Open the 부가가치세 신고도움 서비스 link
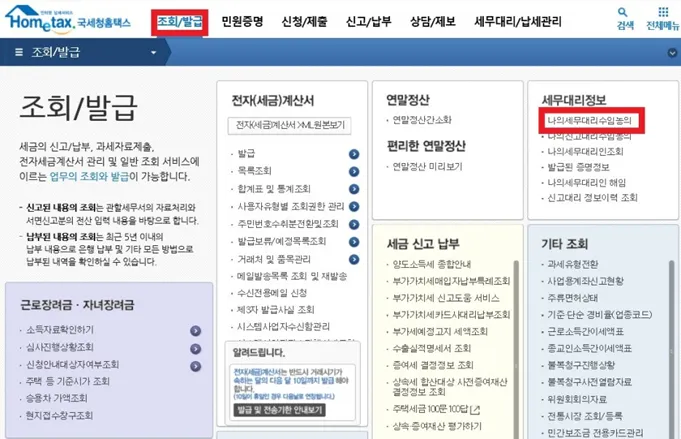This screenshot has width=681, height=439. 446,298
